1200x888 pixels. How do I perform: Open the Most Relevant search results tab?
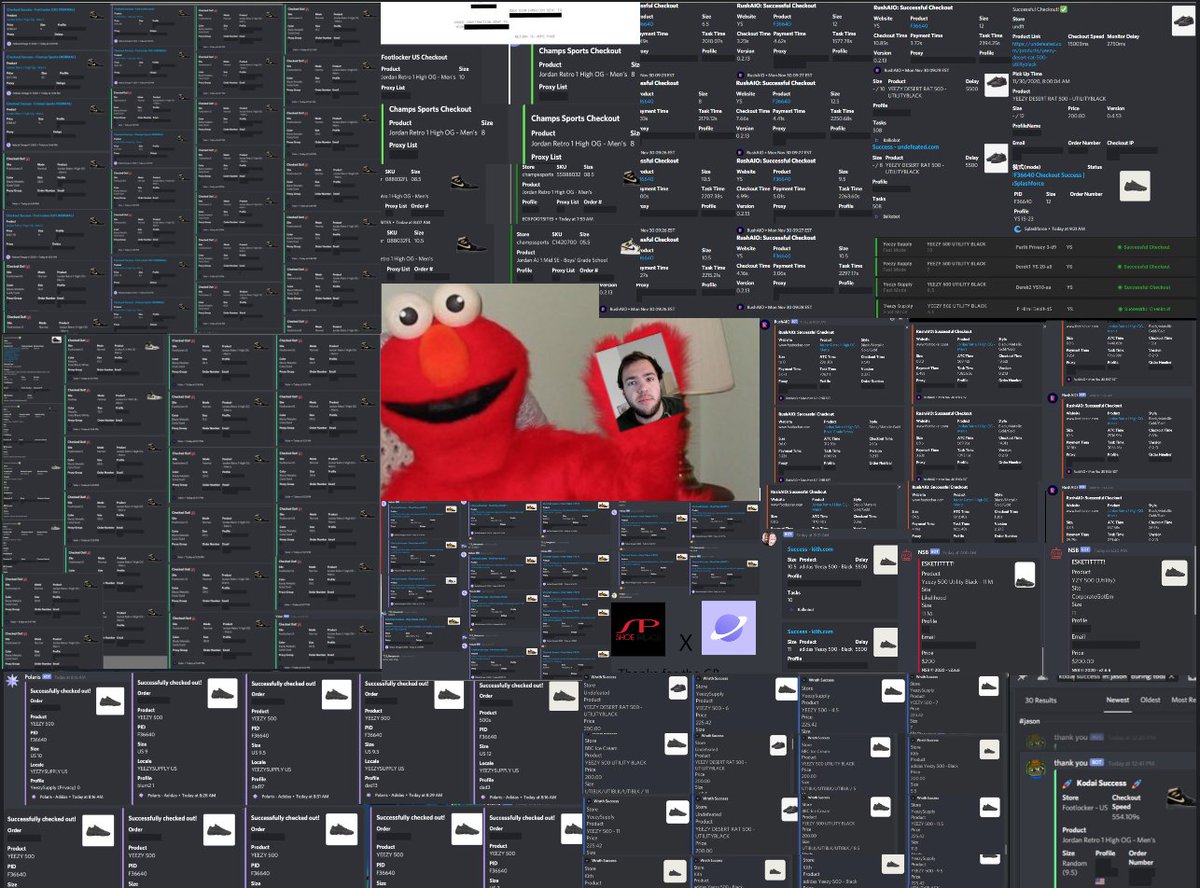click(1185, 700)
